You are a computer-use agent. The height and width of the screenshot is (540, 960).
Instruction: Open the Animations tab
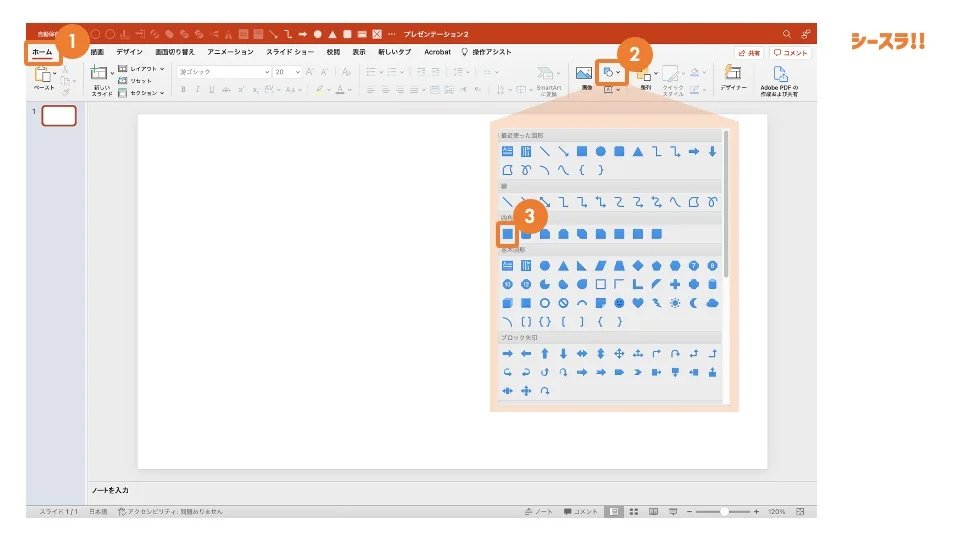point(230,52)
